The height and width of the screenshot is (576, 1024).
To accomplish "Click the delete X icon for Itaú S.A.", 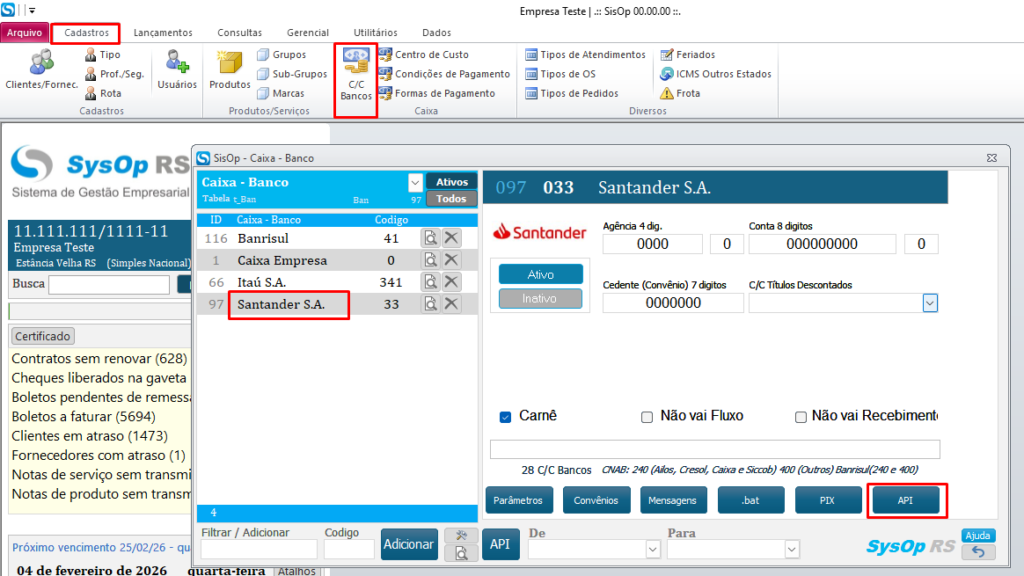I will pyautogui.click(x=452, y=282).
